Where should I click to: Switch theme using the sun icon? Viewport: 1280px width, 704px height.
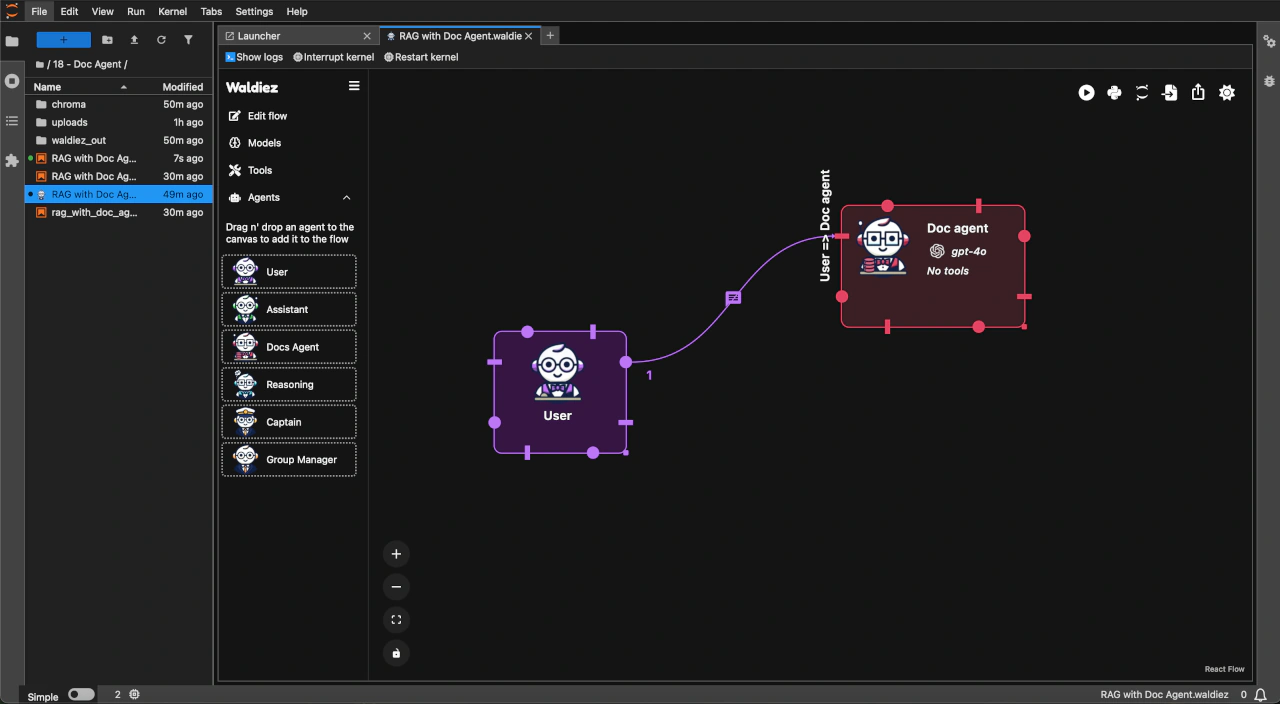click(x=1227, y=93)
